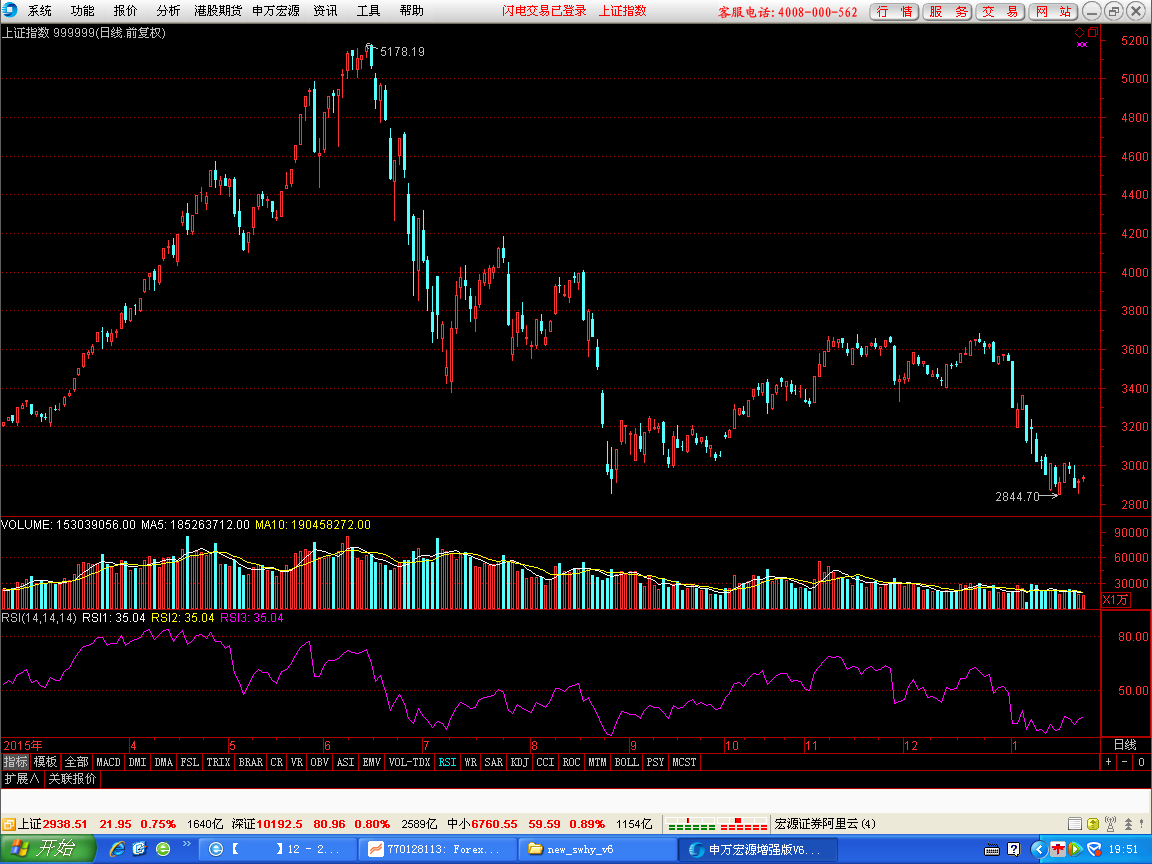
Task: Switch indicator to VOL-TDX
Action: [409, 762]
